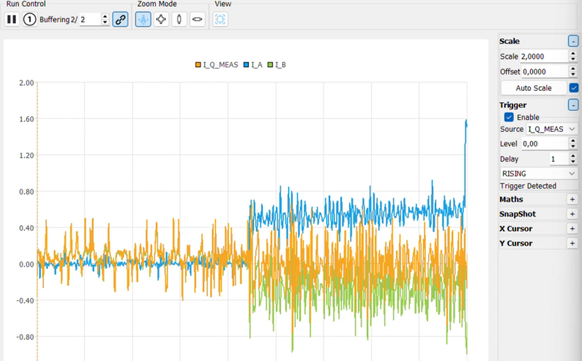Click the Scale value field

click(544, 56)
